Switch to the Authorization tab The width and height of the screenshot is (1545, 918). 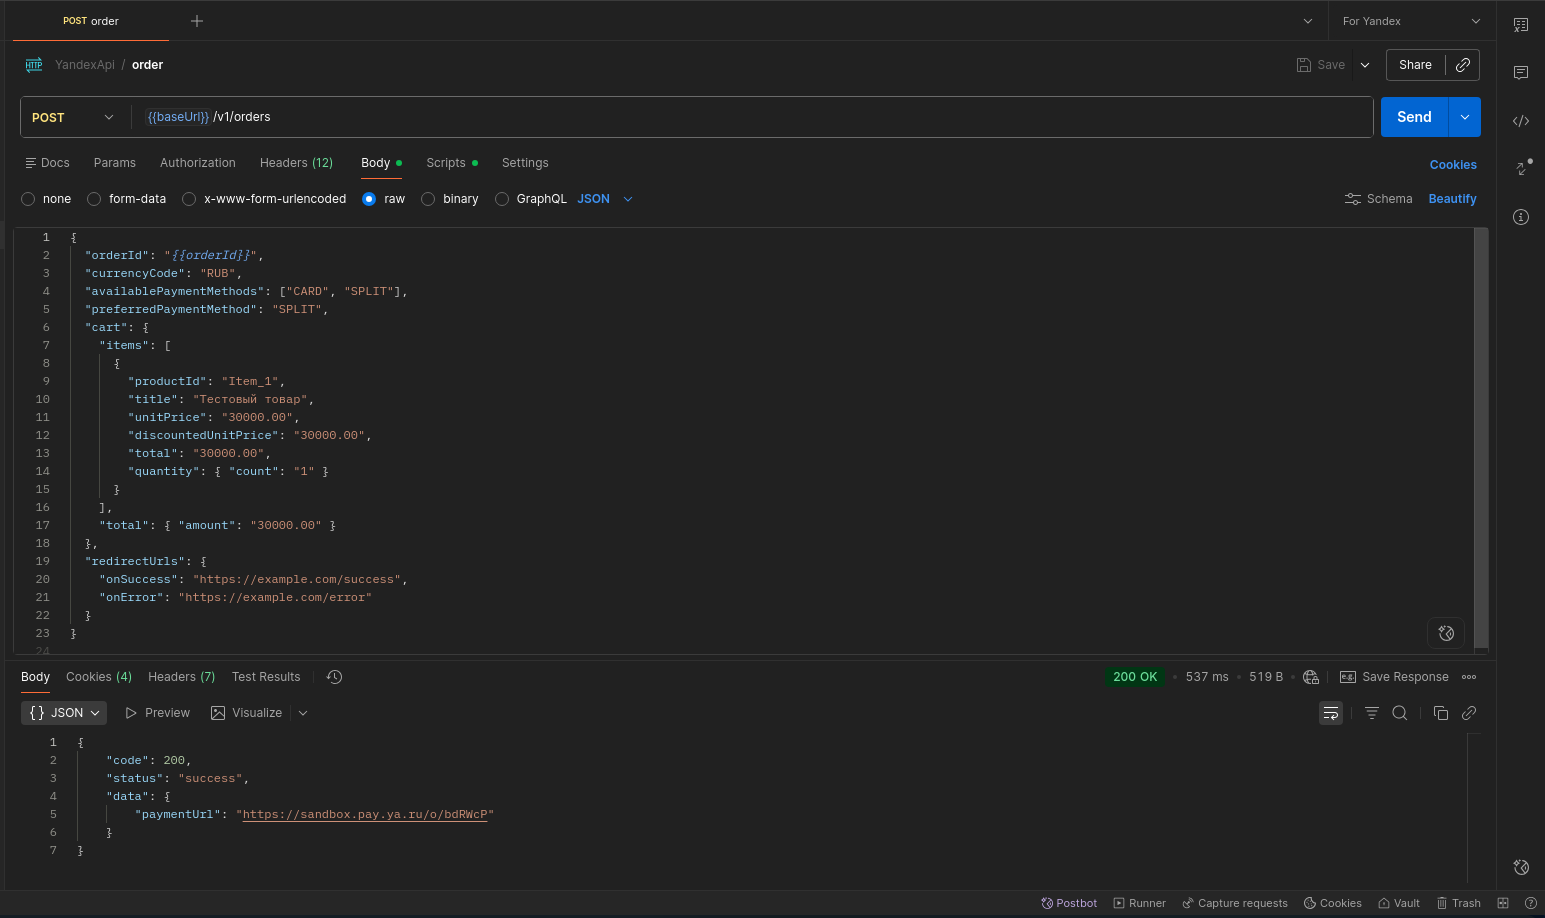pyautogui.click(x=198, y=163)
